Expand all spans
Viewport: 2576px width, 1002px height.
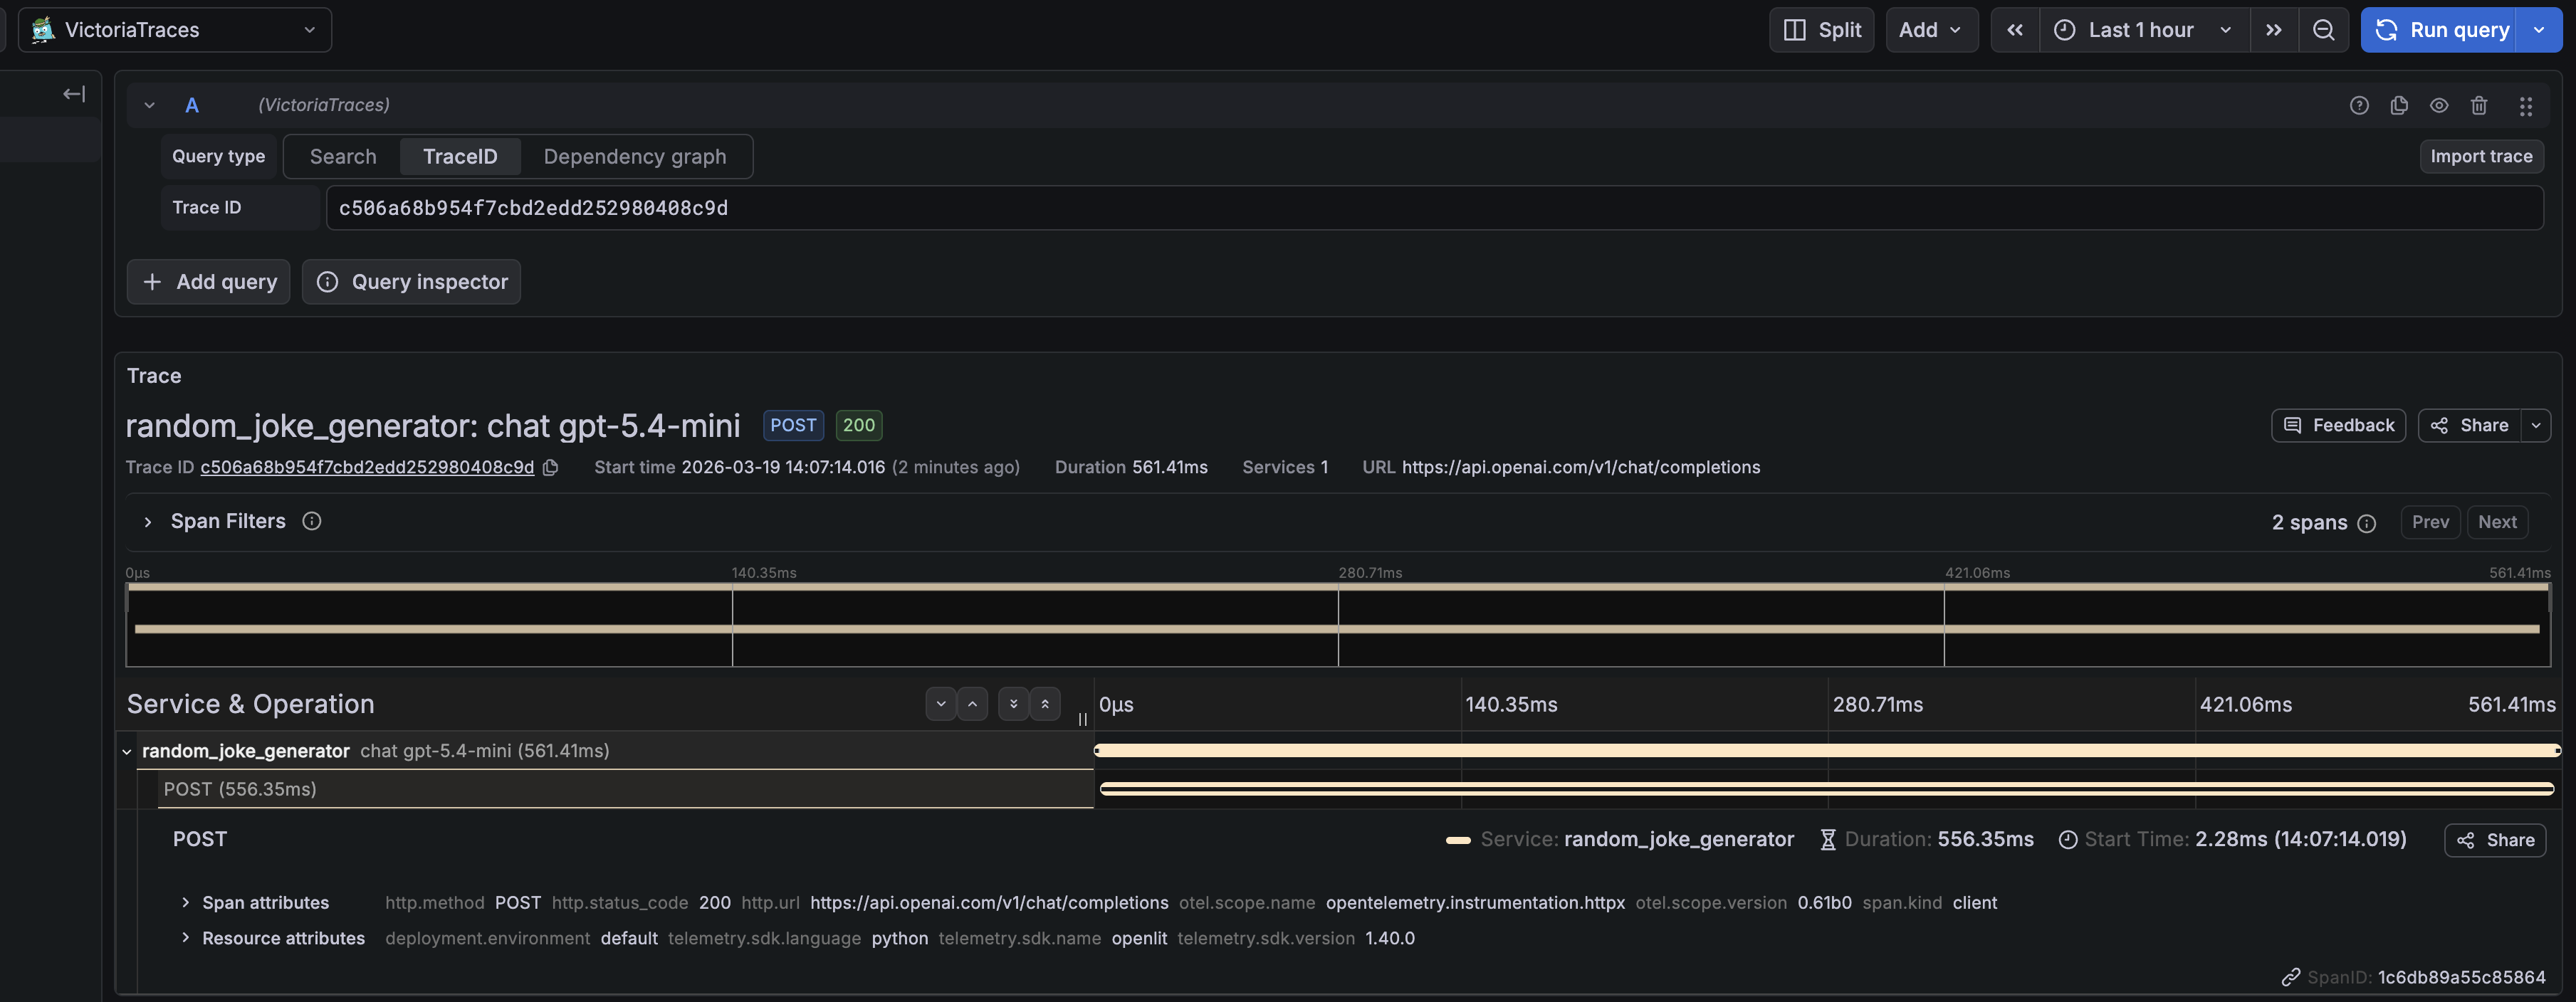pyautogui.click(x=1013, y=704)
